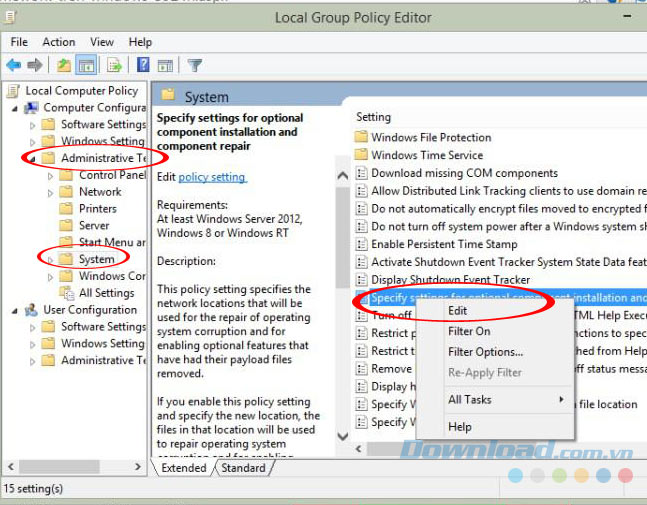Click the Export List toolbar icon

click(x=114, y=65)
